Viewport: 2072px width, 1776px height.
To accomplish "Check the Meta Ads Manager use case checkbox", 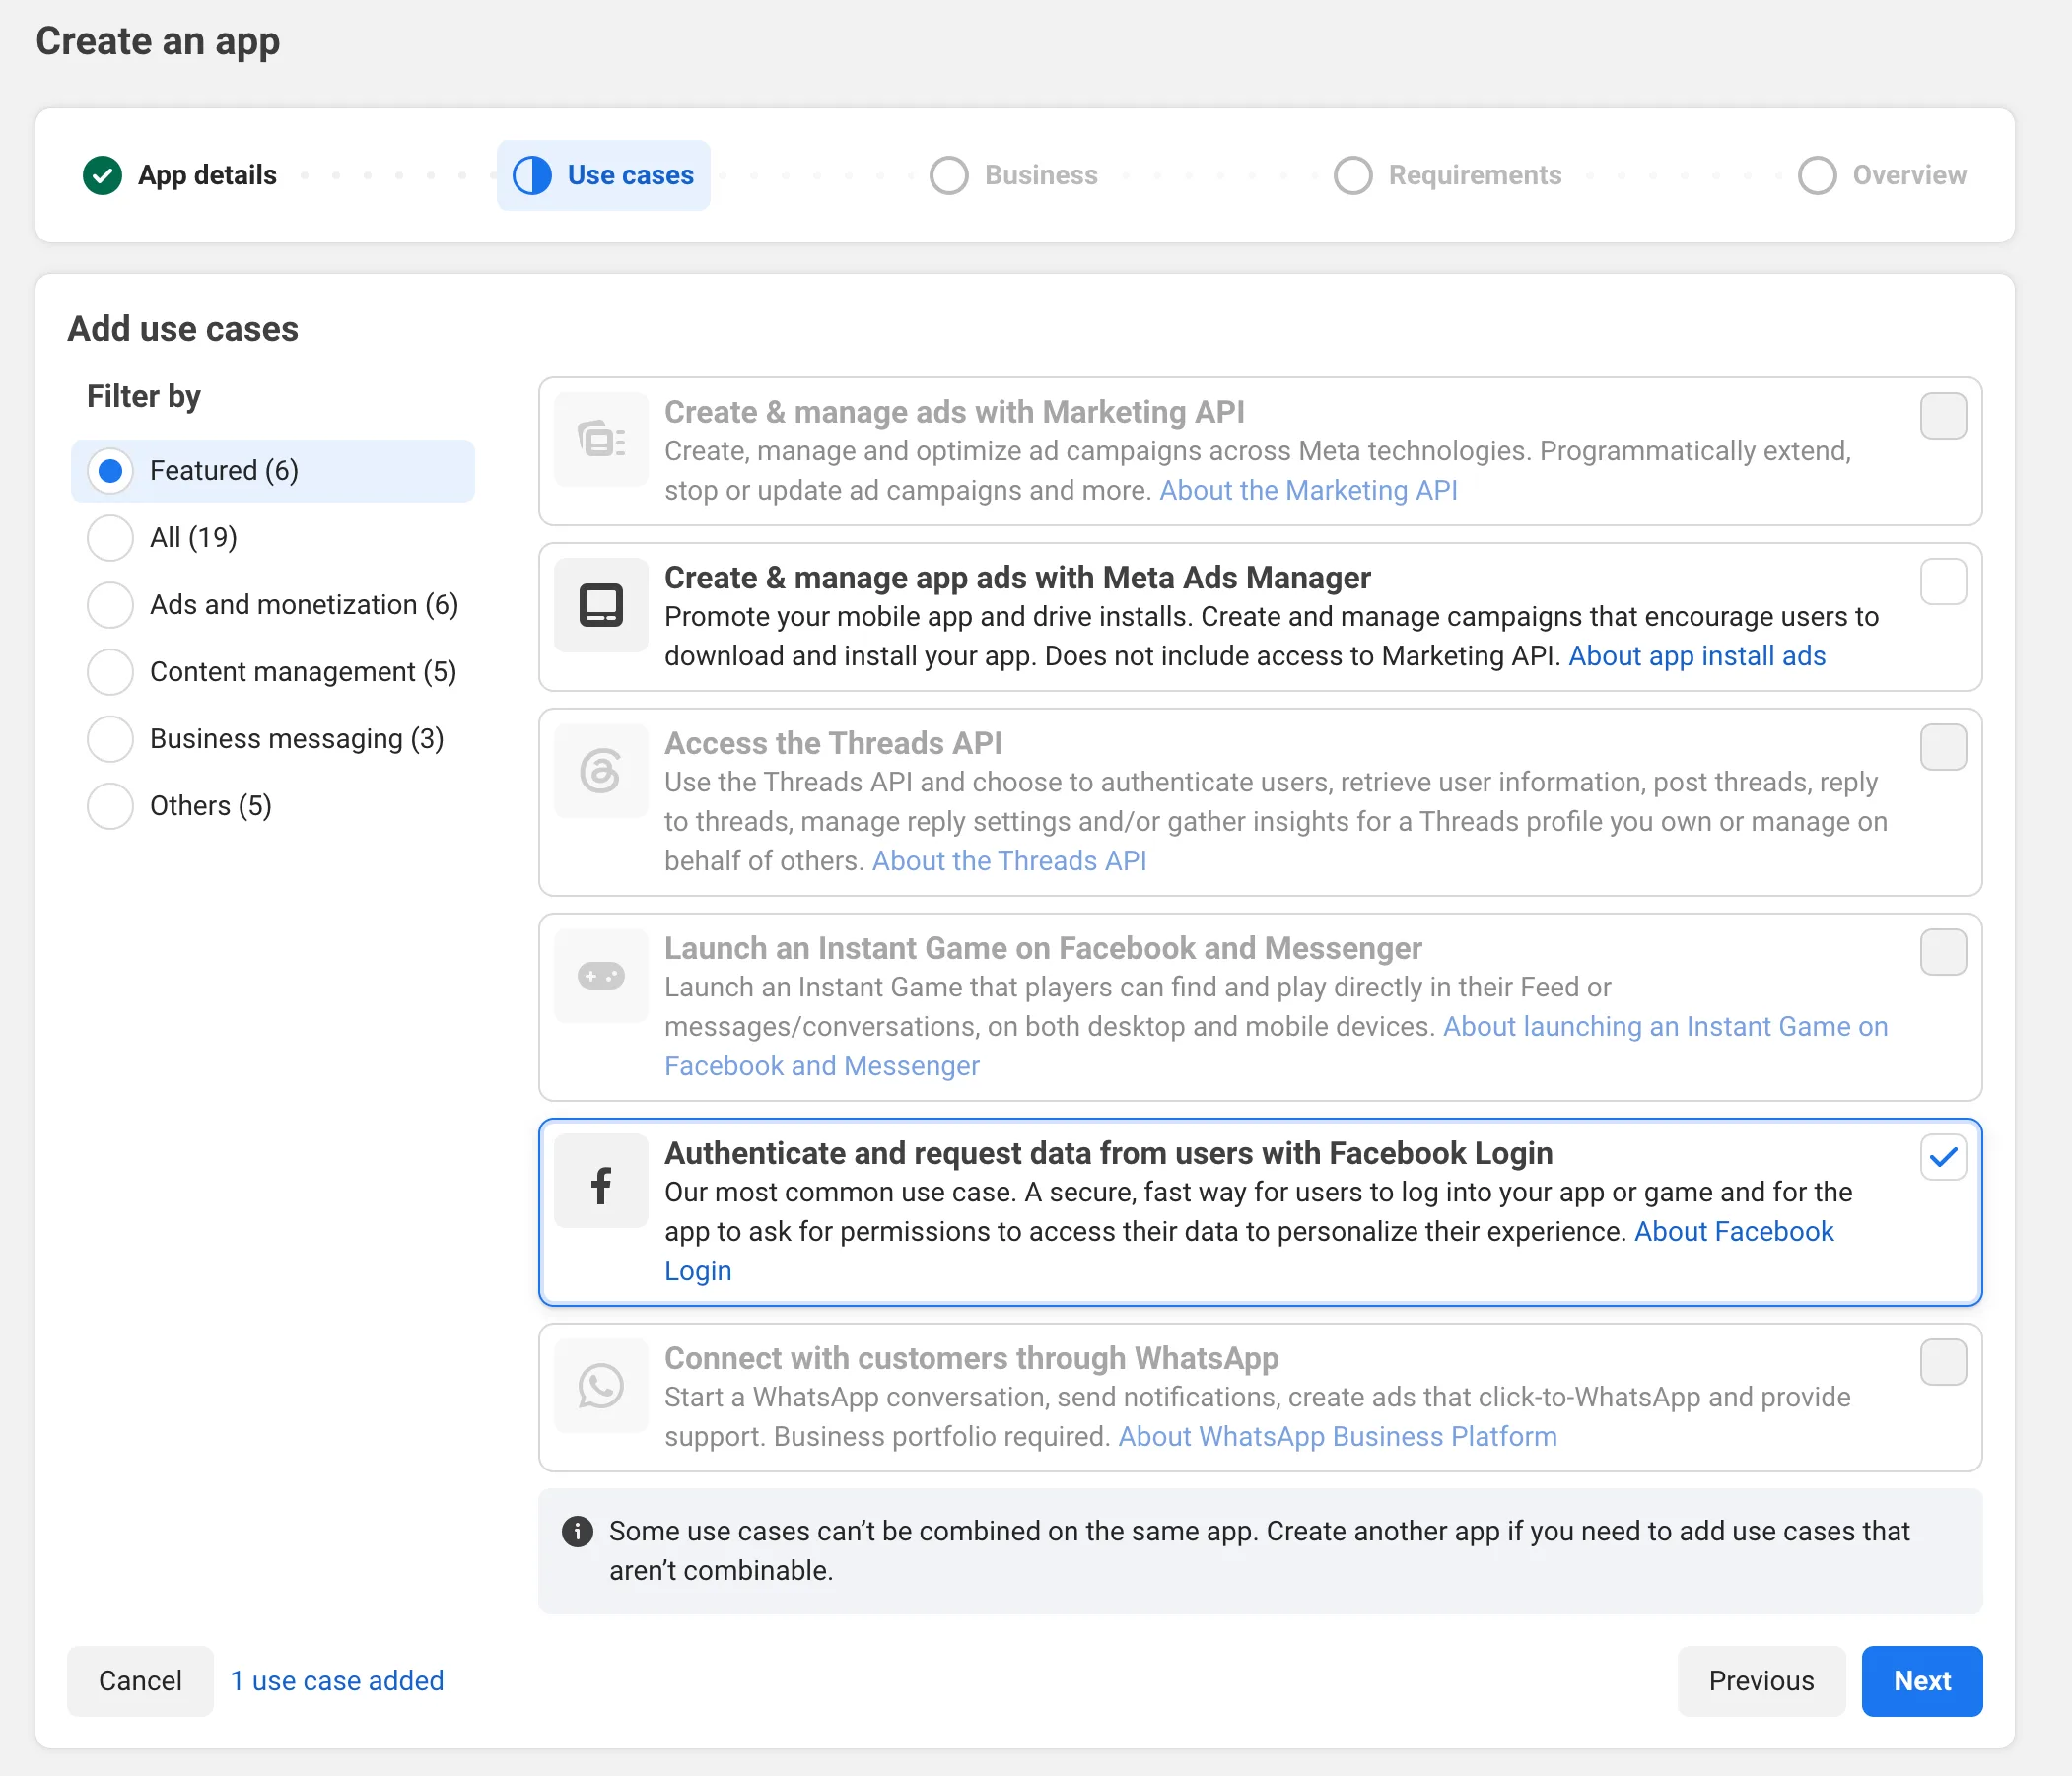I will click(x=1943, y=582).
